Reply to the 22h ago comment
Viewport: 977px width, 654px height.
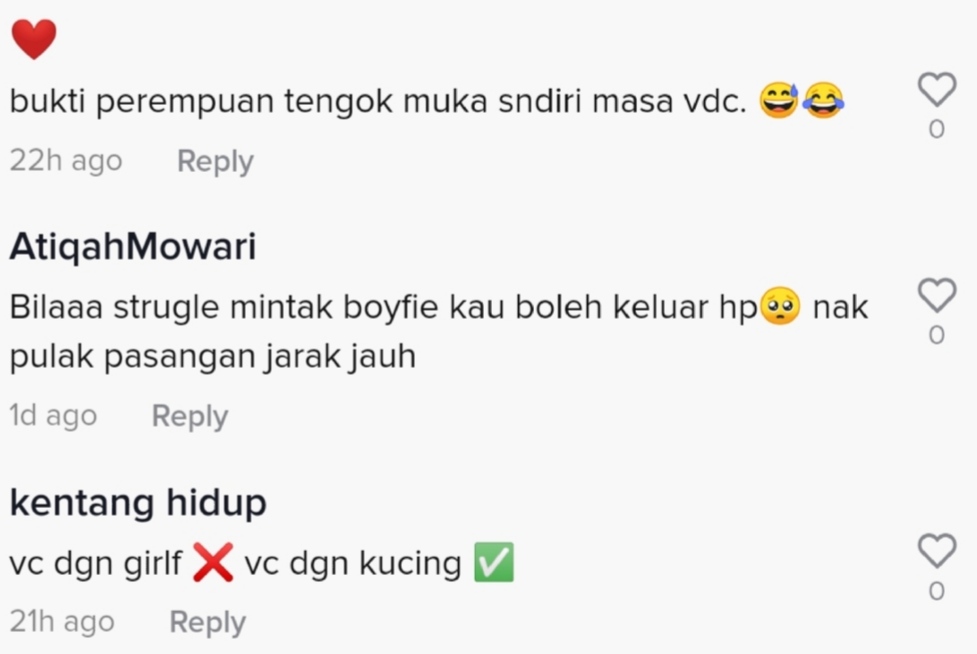(x=216, y=161)
